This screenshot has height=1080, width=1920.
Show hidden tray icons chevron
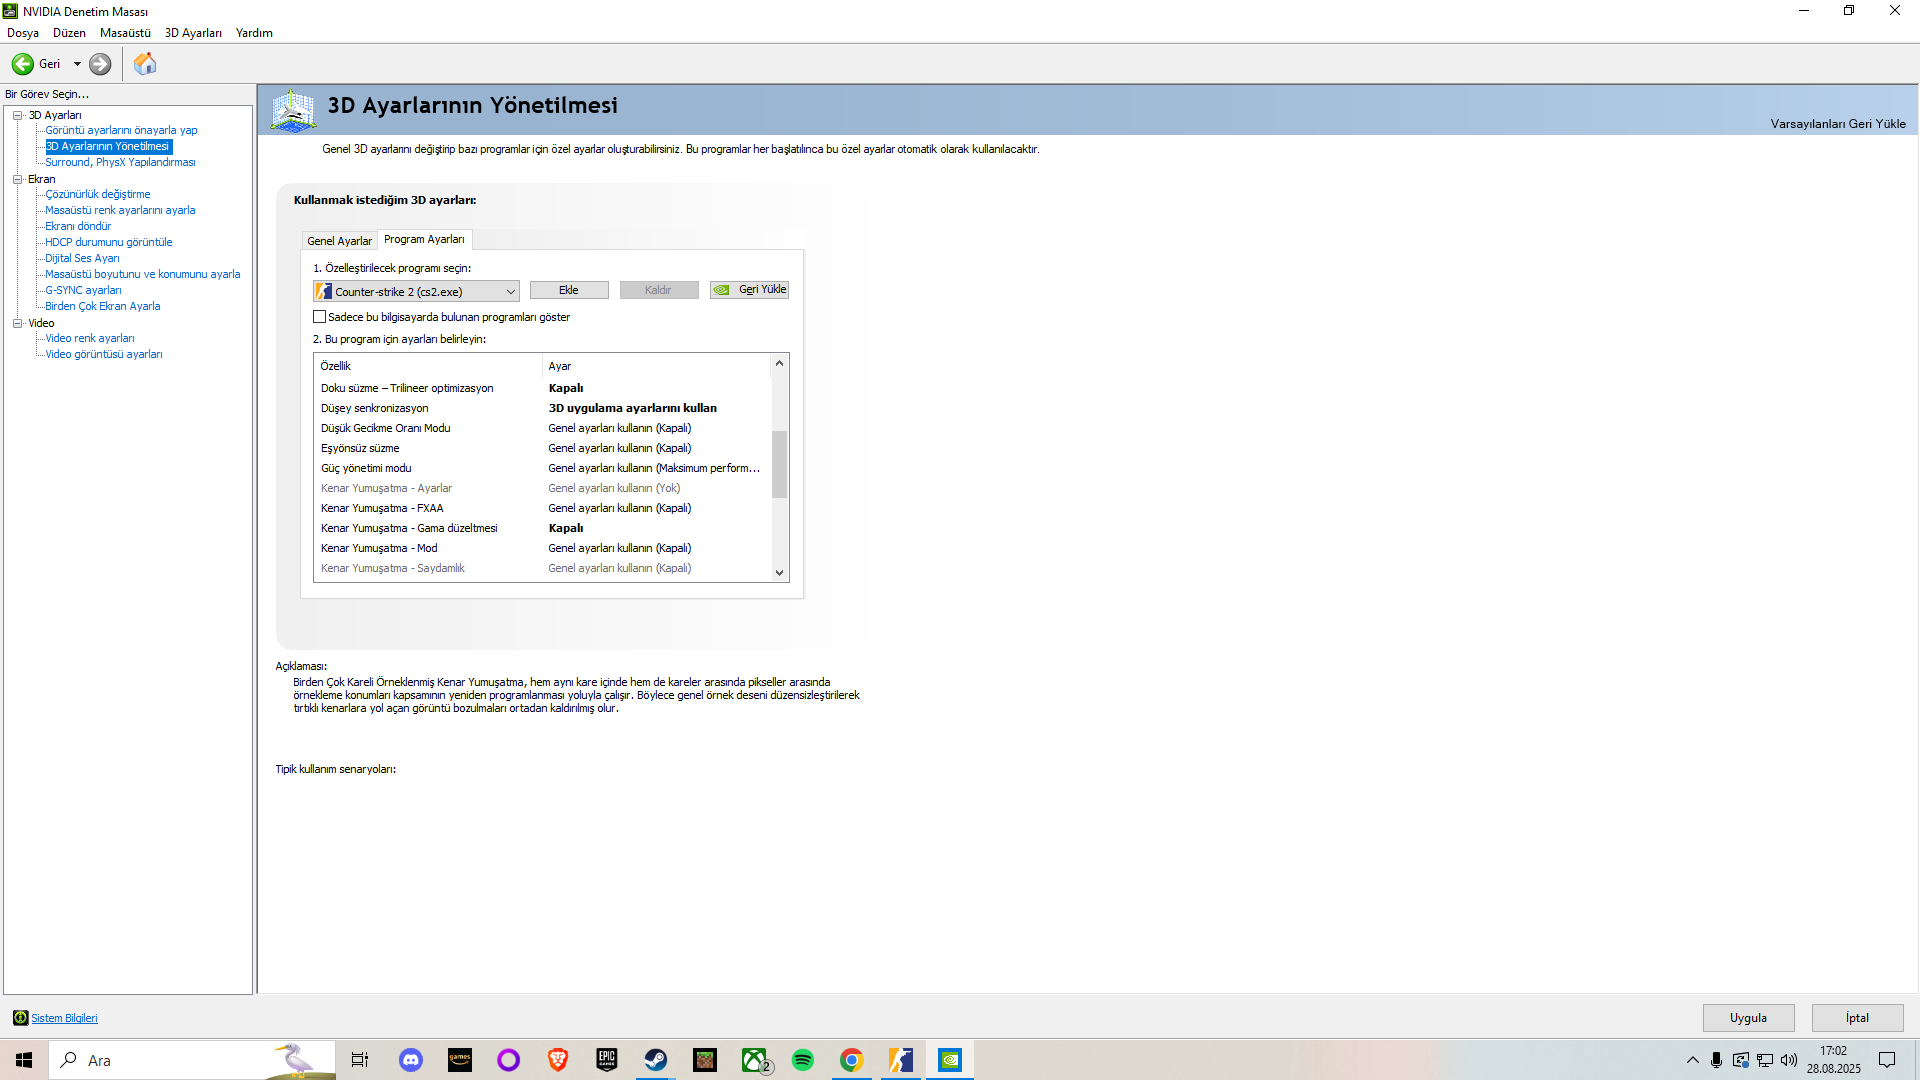click(x=1692, y=1060)
